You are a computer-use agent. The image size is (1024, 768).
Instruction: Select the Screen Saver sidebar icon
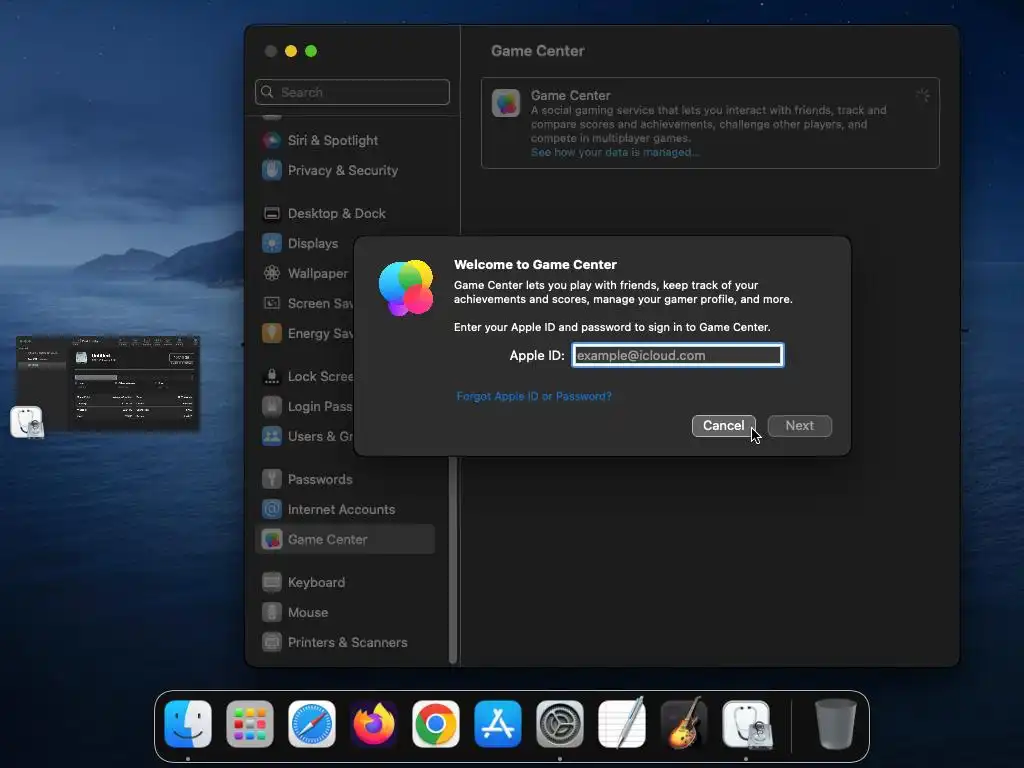click(272, 304)
